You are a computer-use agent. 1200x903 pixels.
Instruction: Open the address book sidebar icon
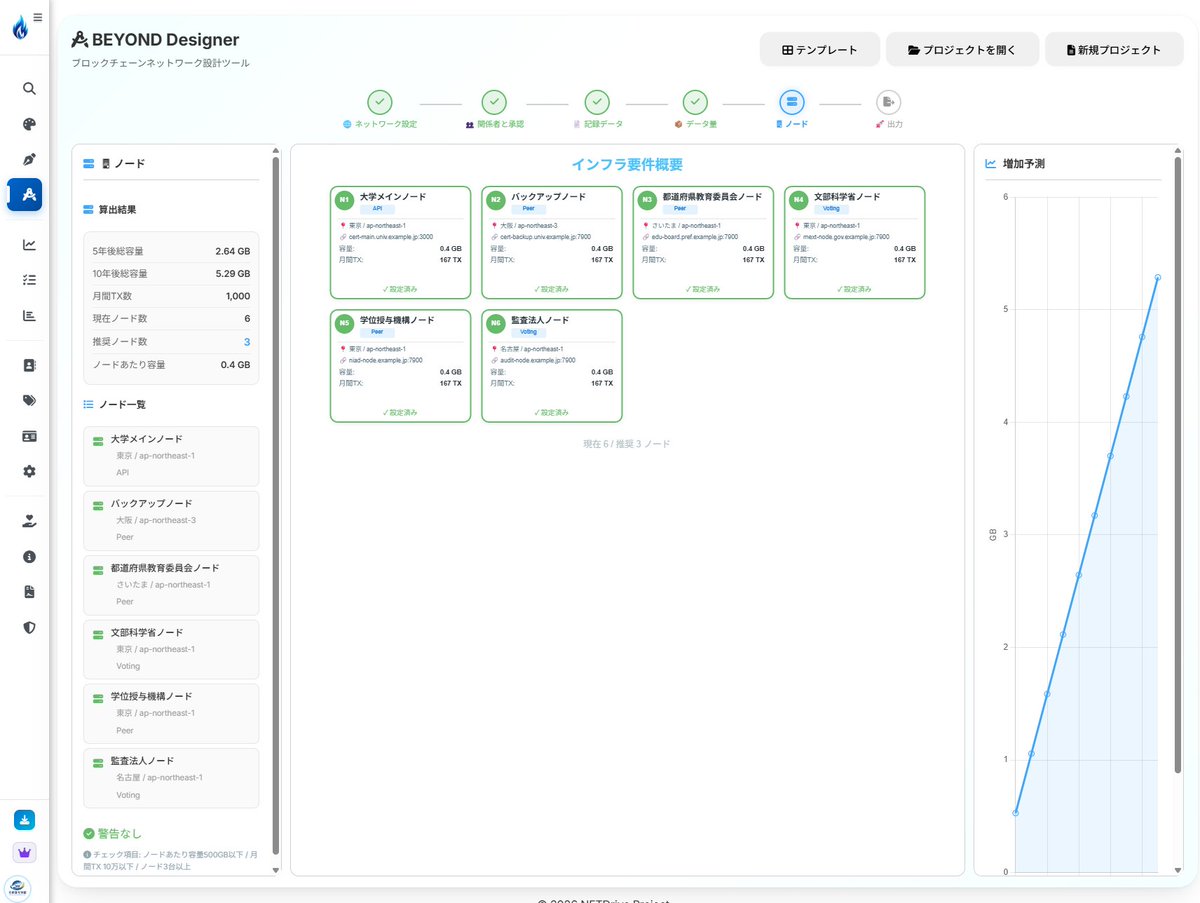29,365
